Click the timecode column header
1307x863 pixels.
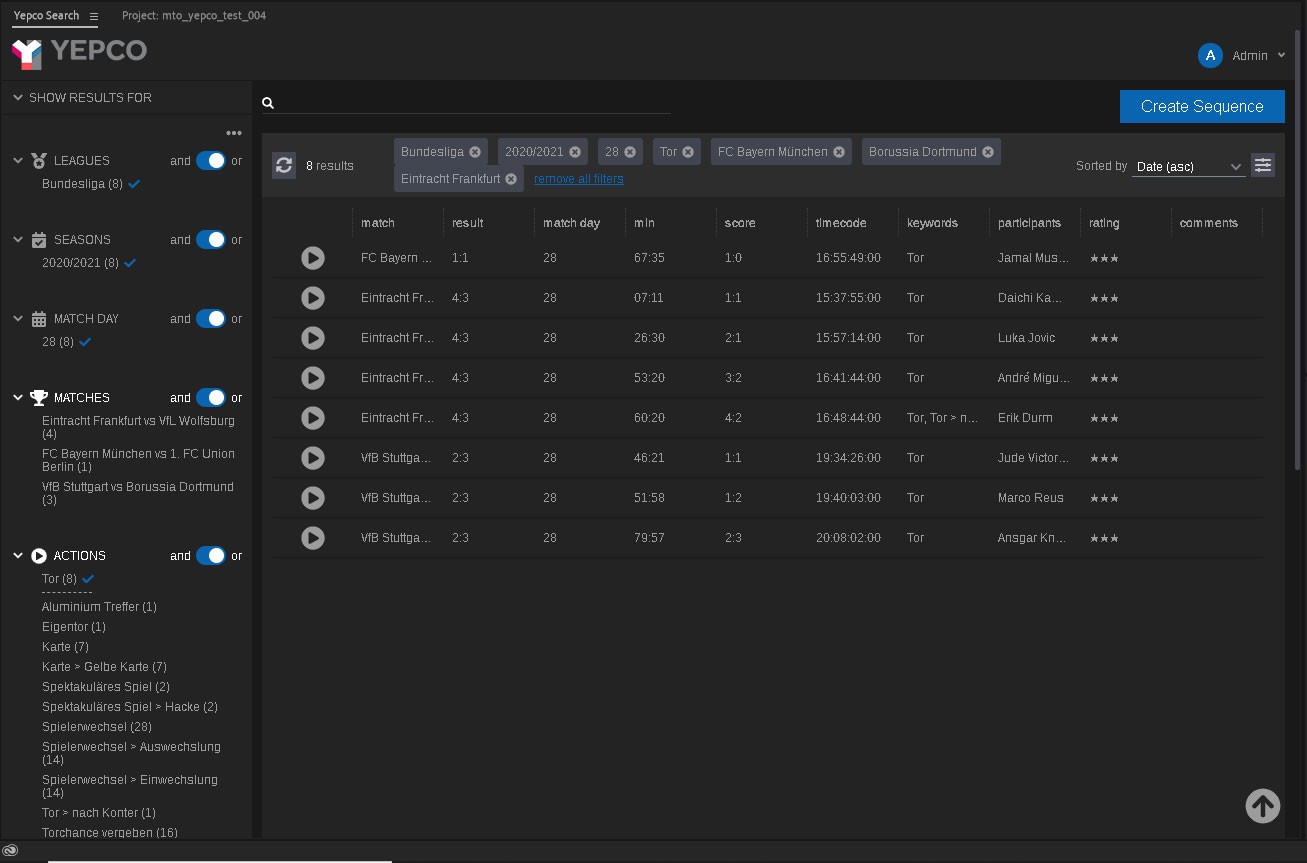[x=841, y=223]
